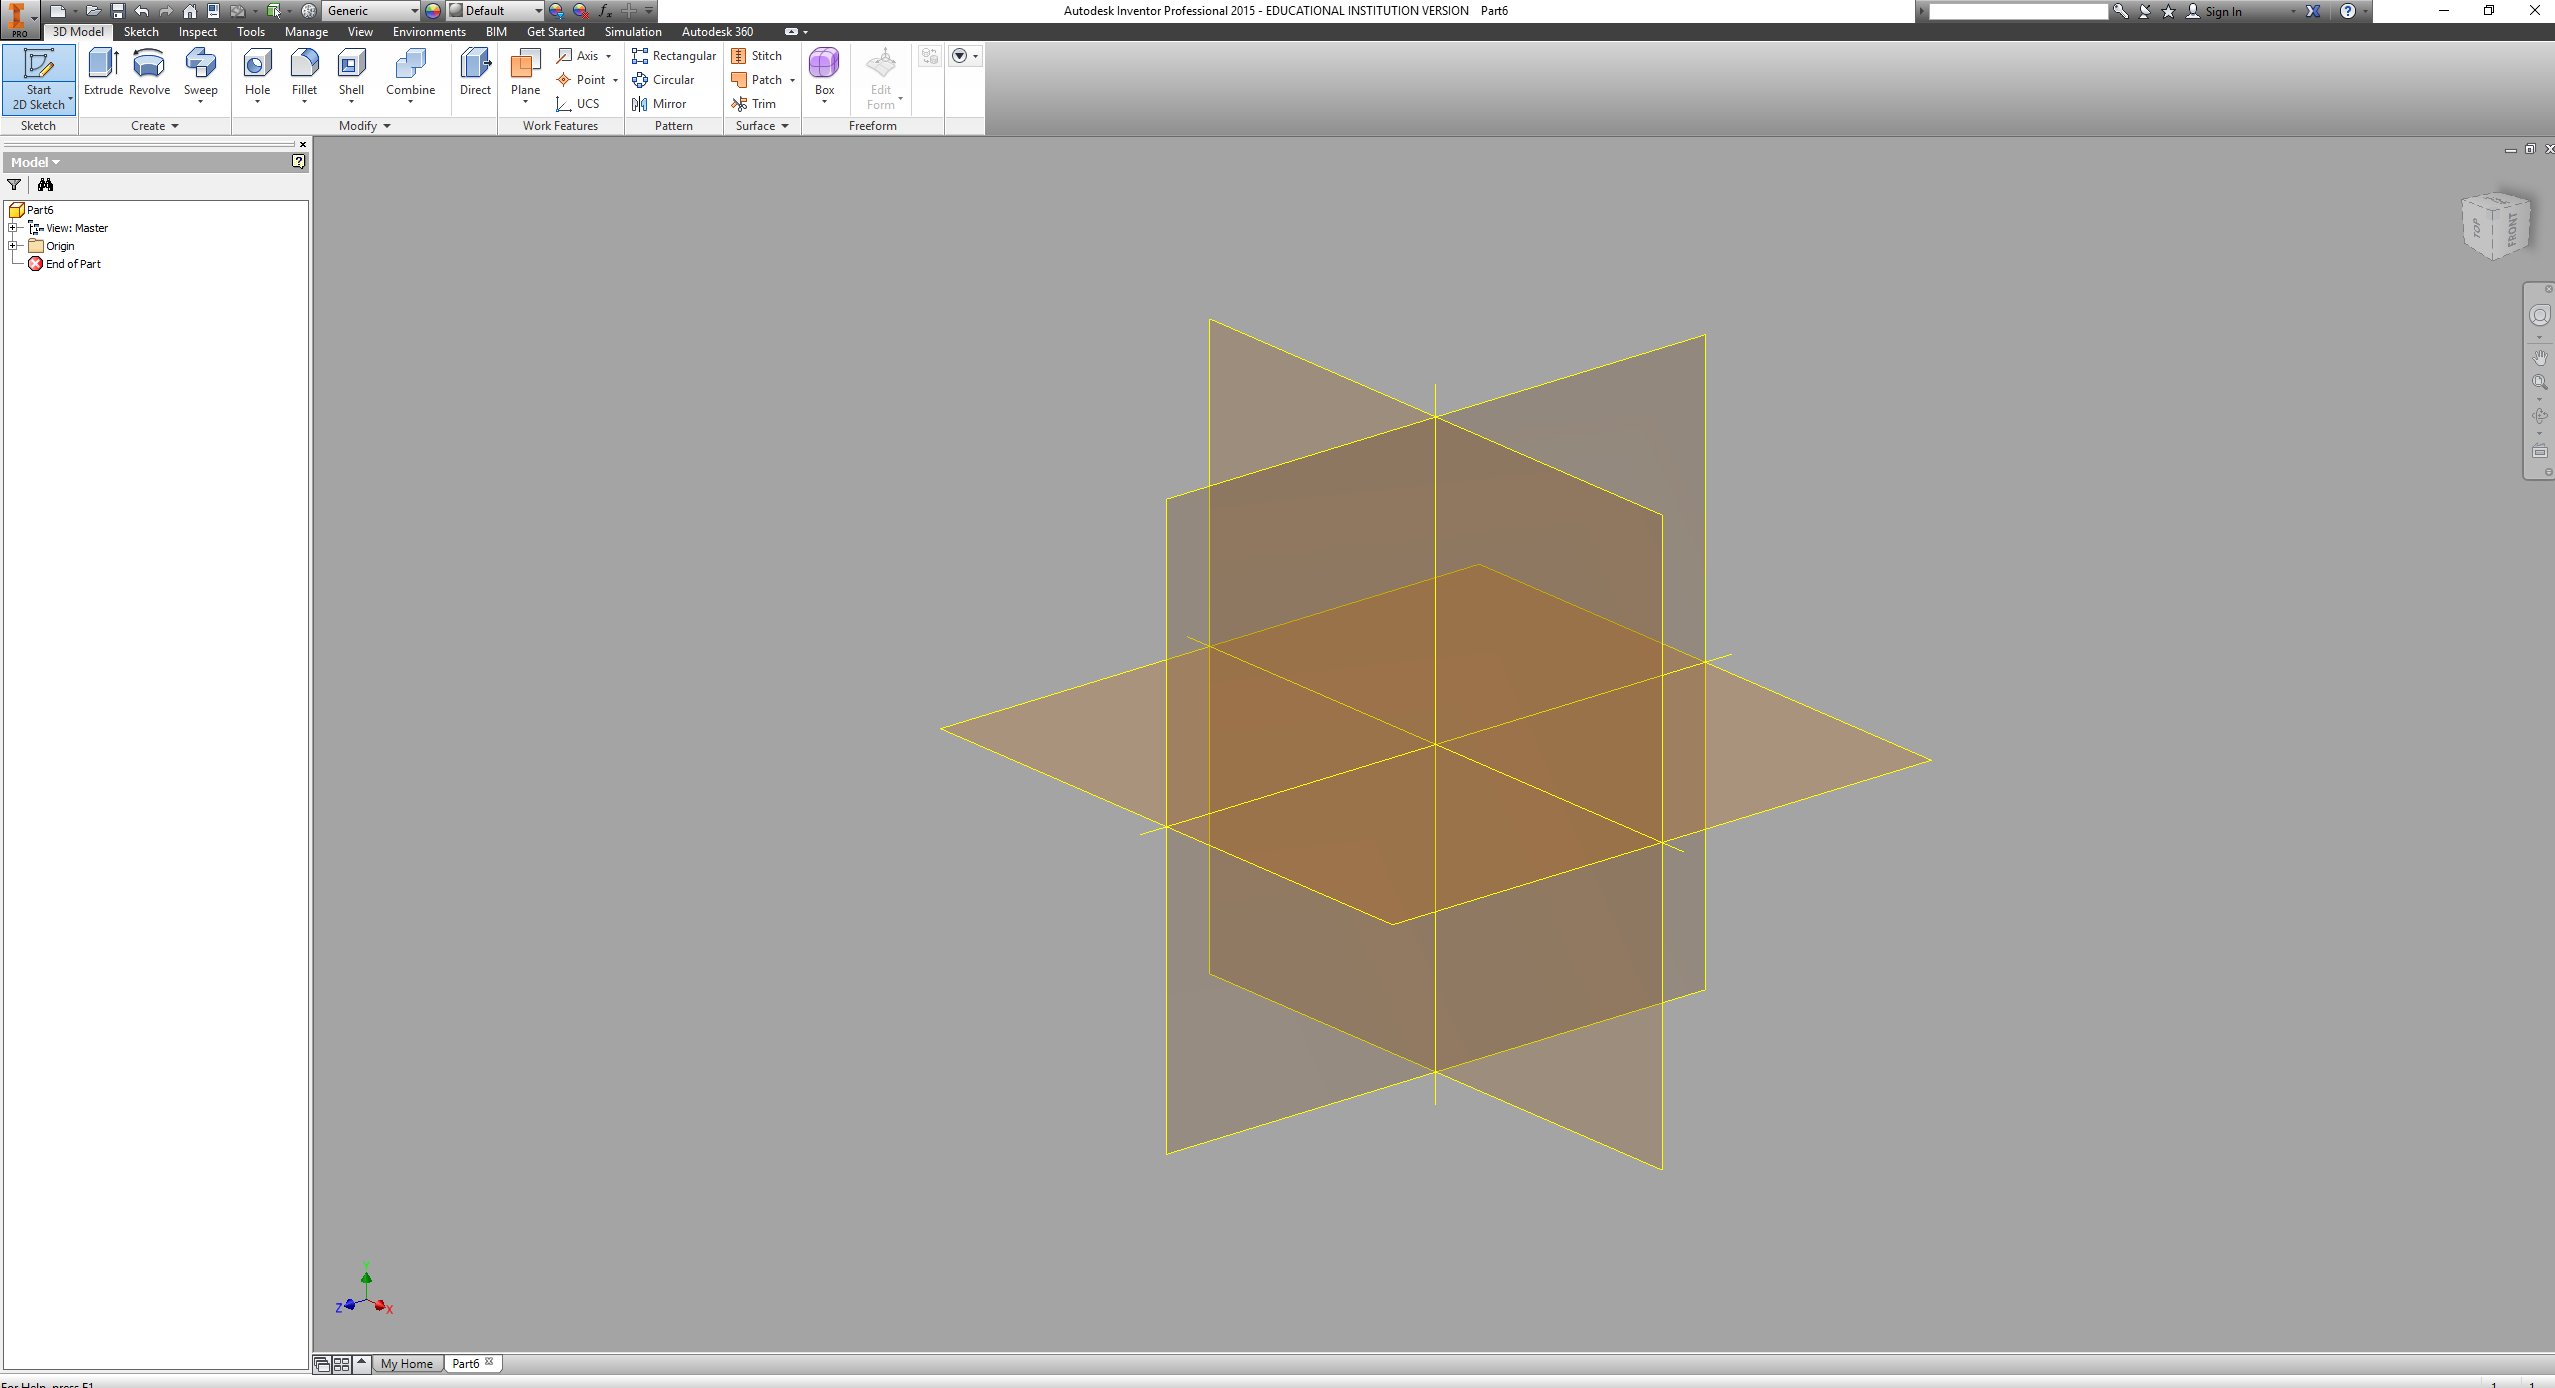Expand the Origin folder node
Viewport: 2555px width, 1388px height.
pyautogui.click(x=14, y=246)
